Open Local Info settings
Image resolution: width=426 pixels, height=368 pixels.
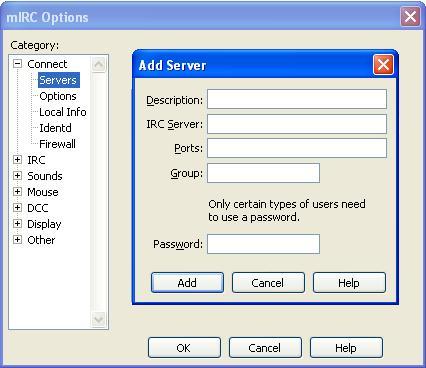click(x=63, y=112)
